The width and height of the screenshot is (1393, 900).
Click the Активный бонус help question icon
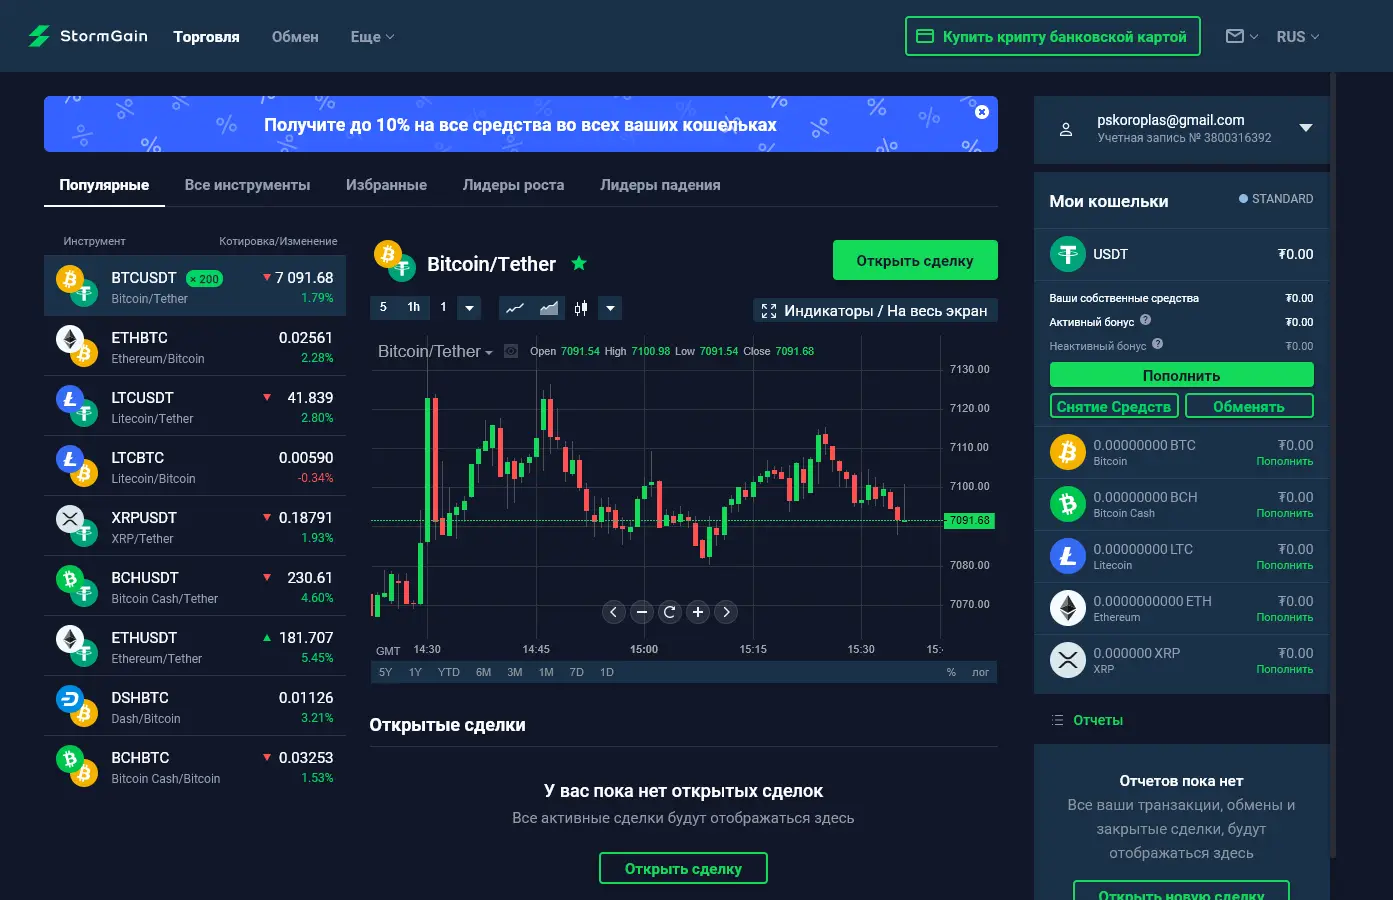click(x=1145, y=320)
